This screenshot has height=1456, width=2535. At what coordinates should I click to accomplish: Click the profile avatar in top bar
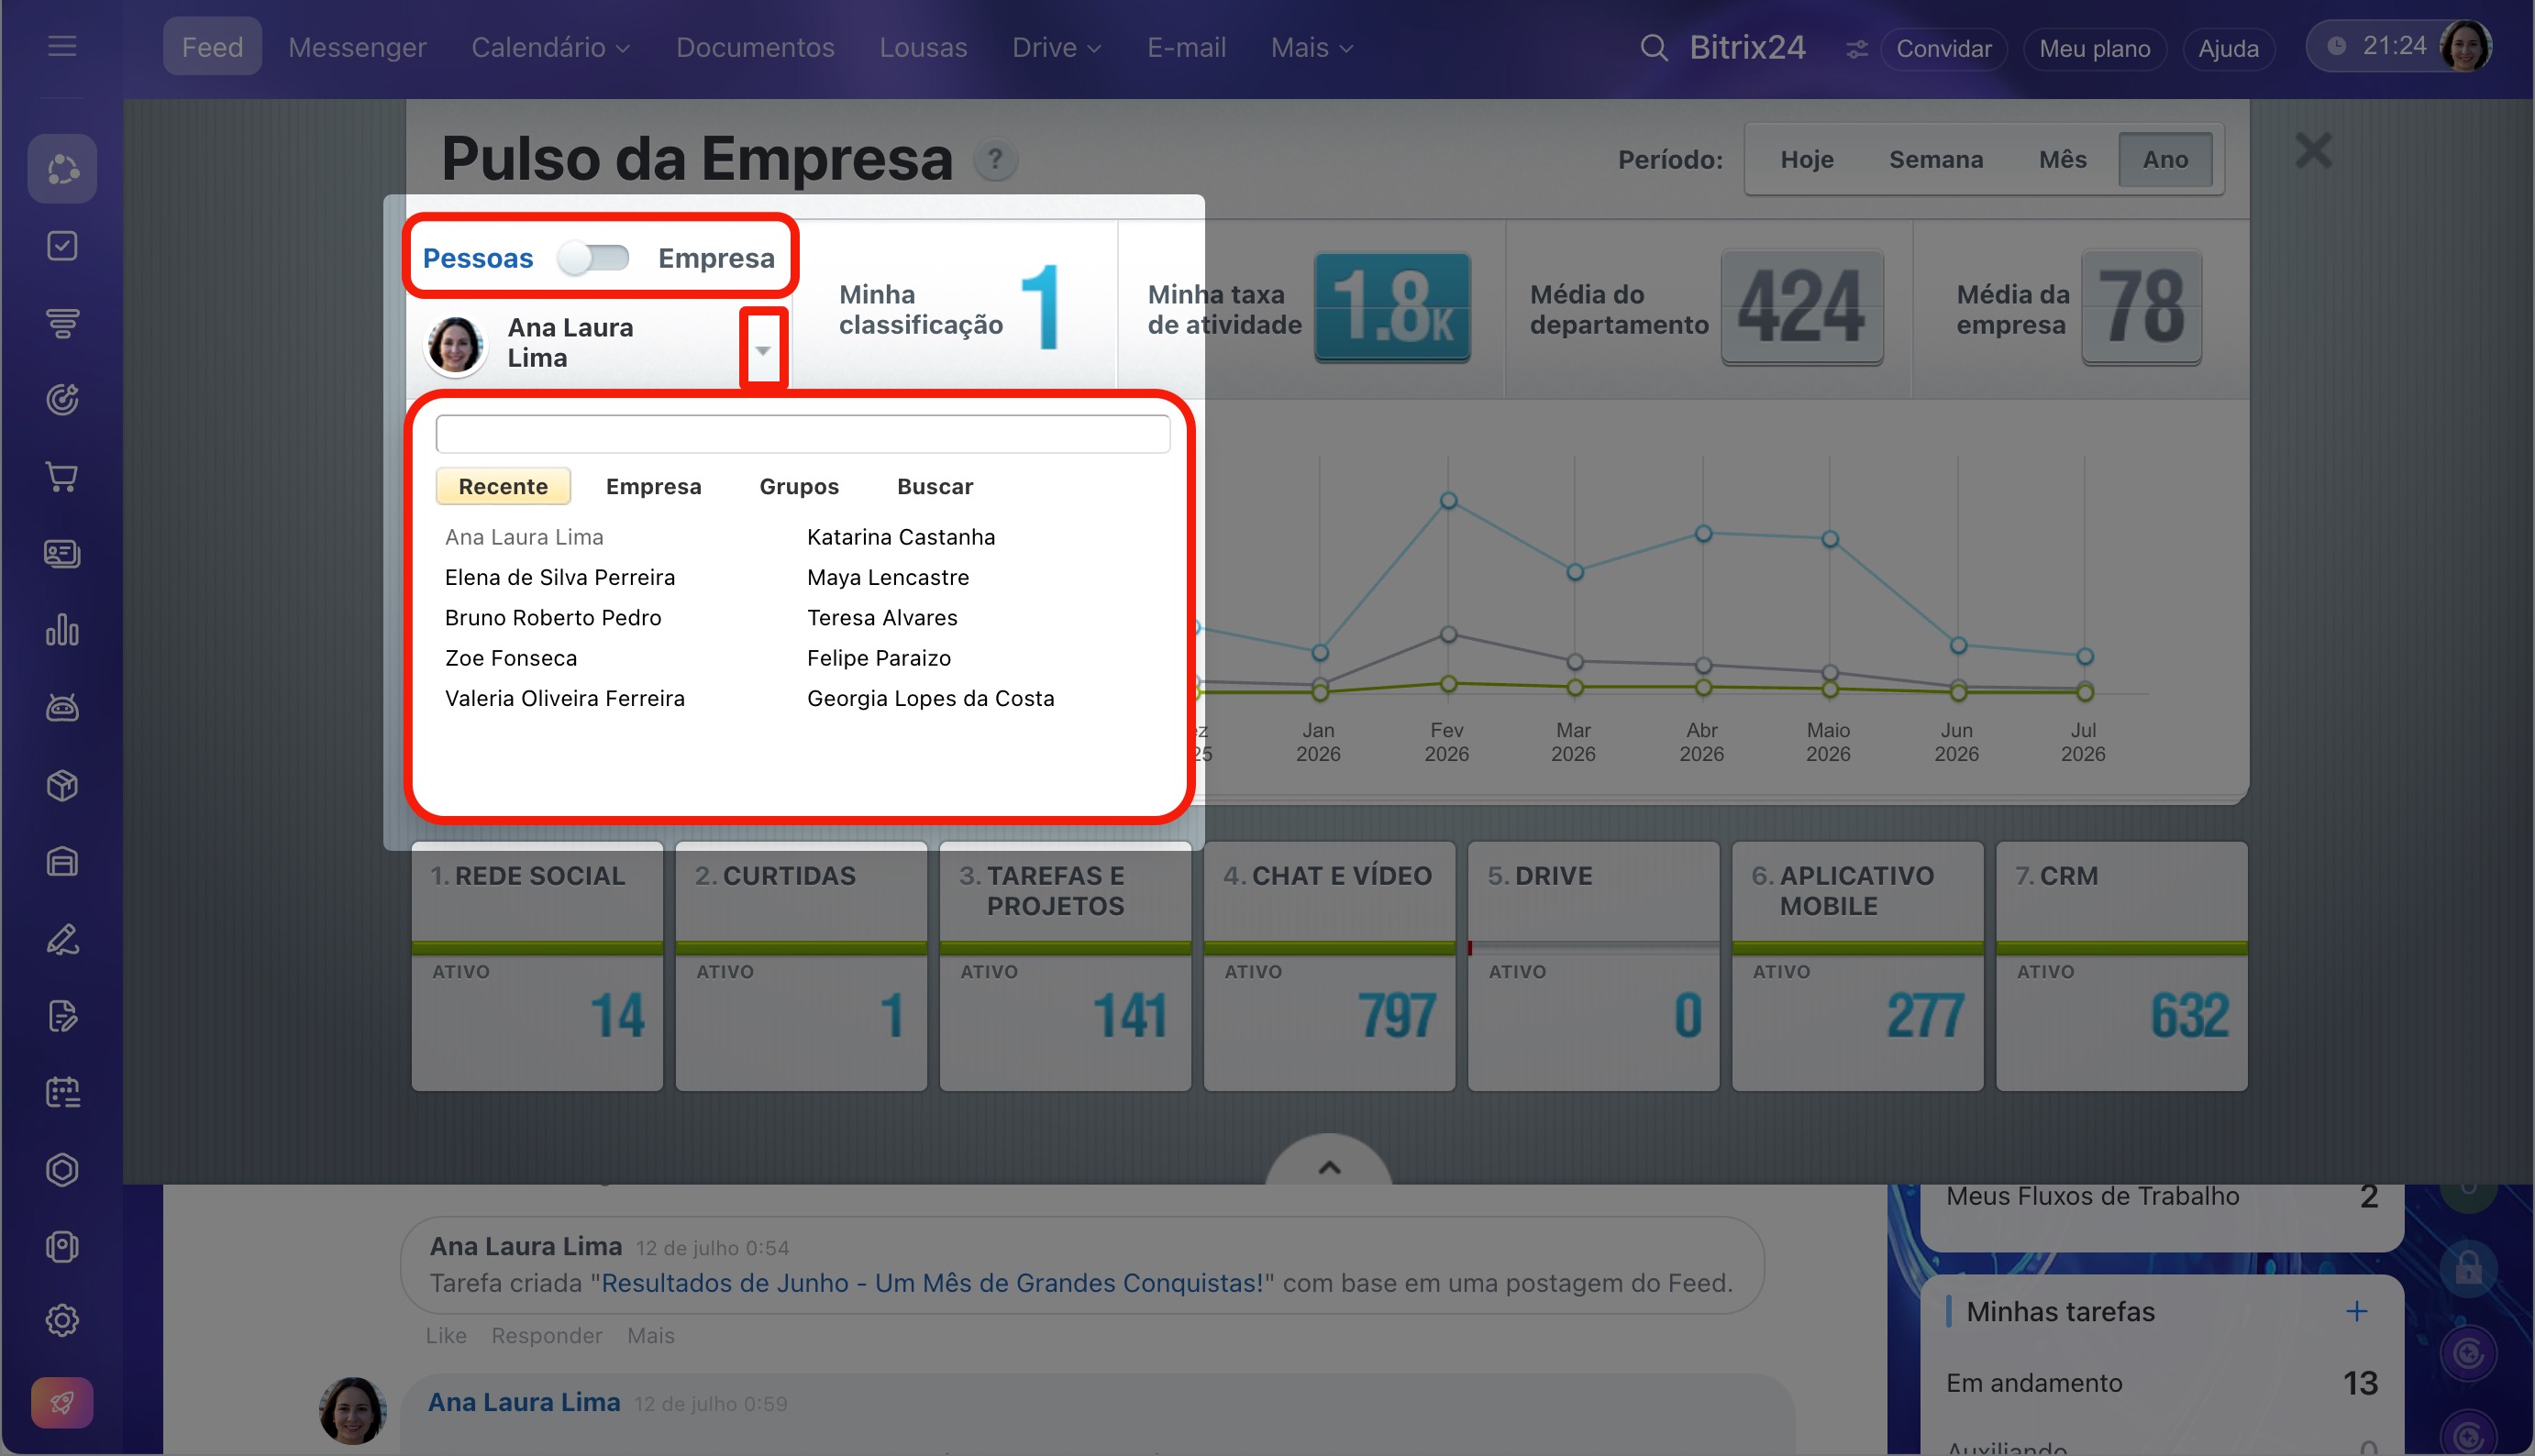coord(2465,46)
